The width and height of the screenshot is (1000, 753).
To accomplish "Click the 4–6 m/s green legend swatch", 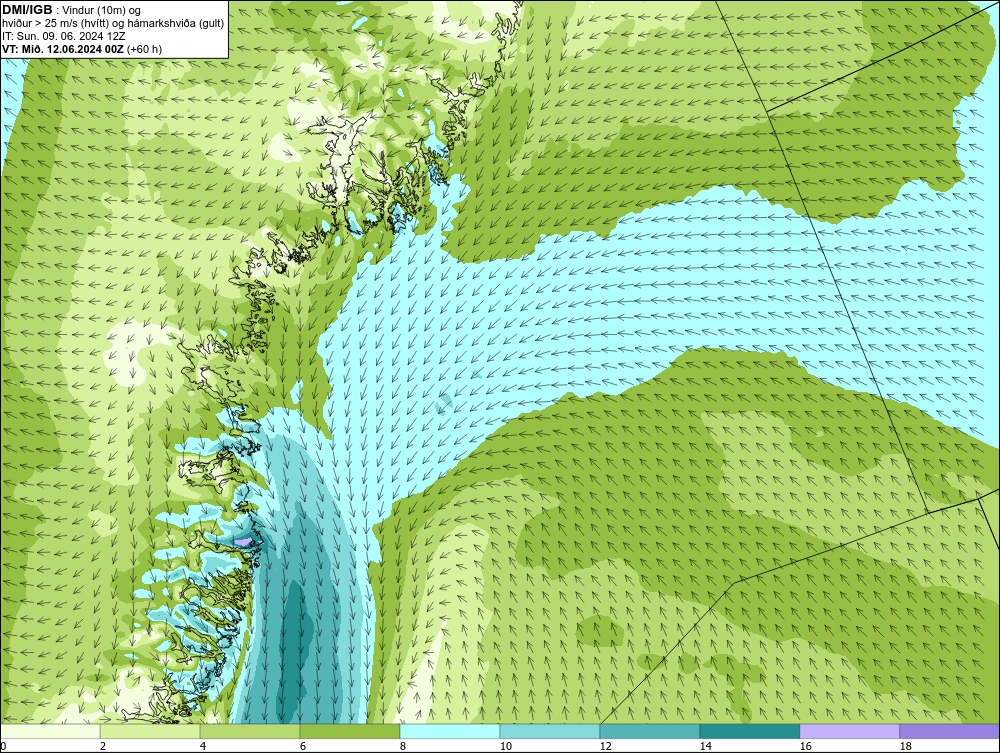I will click(250, 731).
